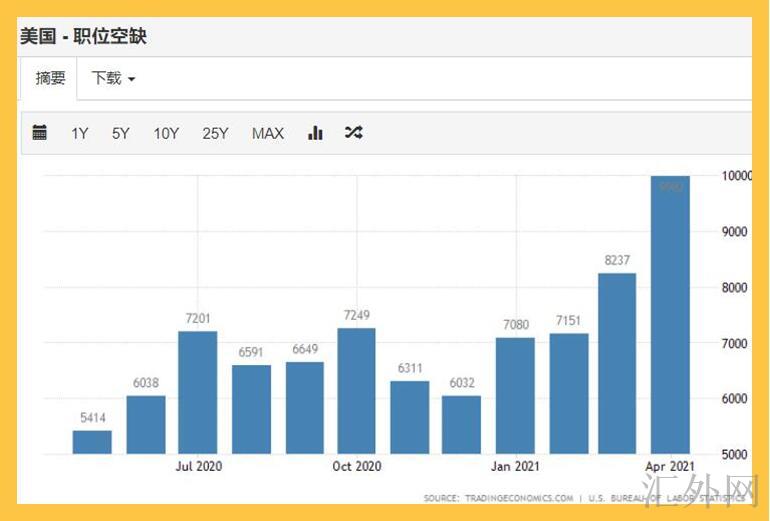Select the bar labeled 7080
Image resolution: width=770 pixels, height=521 pixels.
pyautogui.click(x=515, y=397)
